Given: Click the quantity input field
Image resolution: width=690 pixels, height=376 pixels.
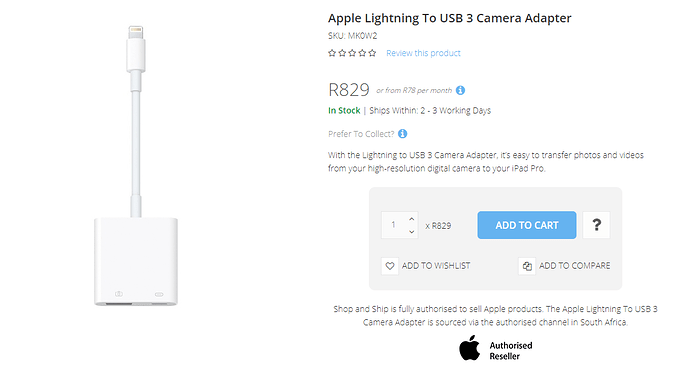Looking at the screenshot, I should point(394,225).
